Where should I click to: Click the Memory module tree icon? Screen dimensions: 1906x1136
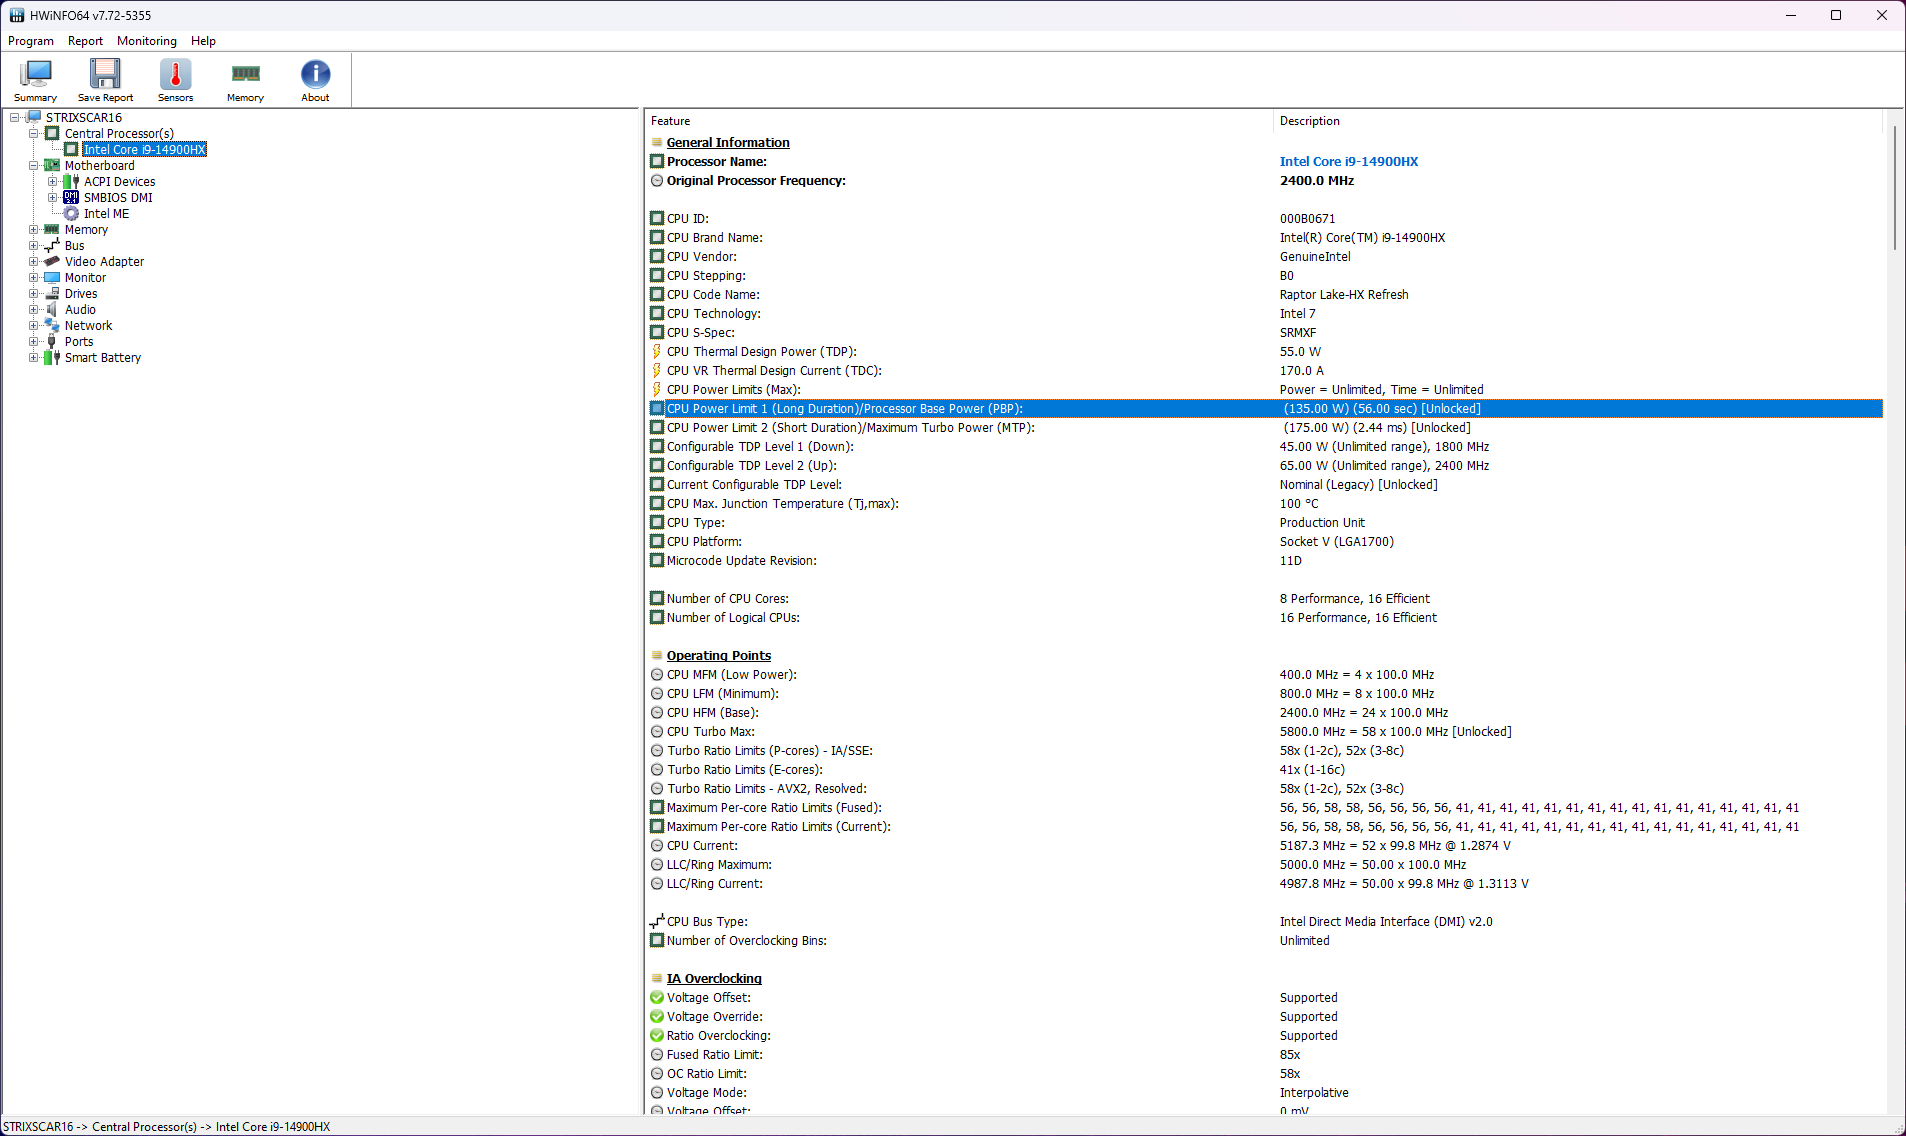[x=52, y=229]
